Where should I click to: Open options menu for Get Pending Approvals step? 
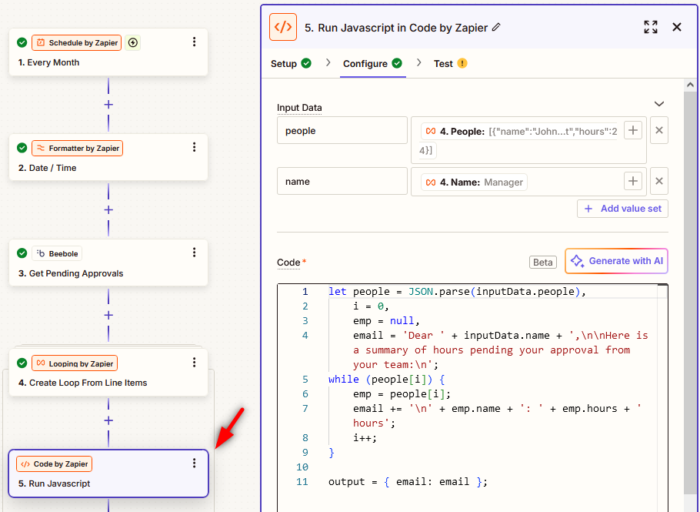tap(194, 253)
